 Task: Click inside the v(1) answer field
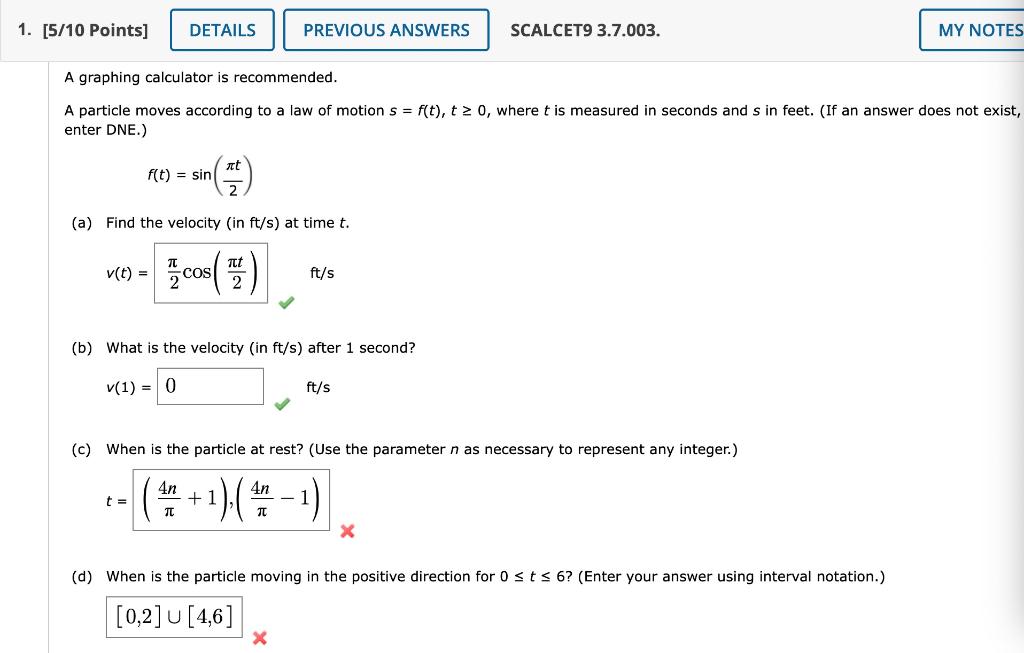pos(210,386)
